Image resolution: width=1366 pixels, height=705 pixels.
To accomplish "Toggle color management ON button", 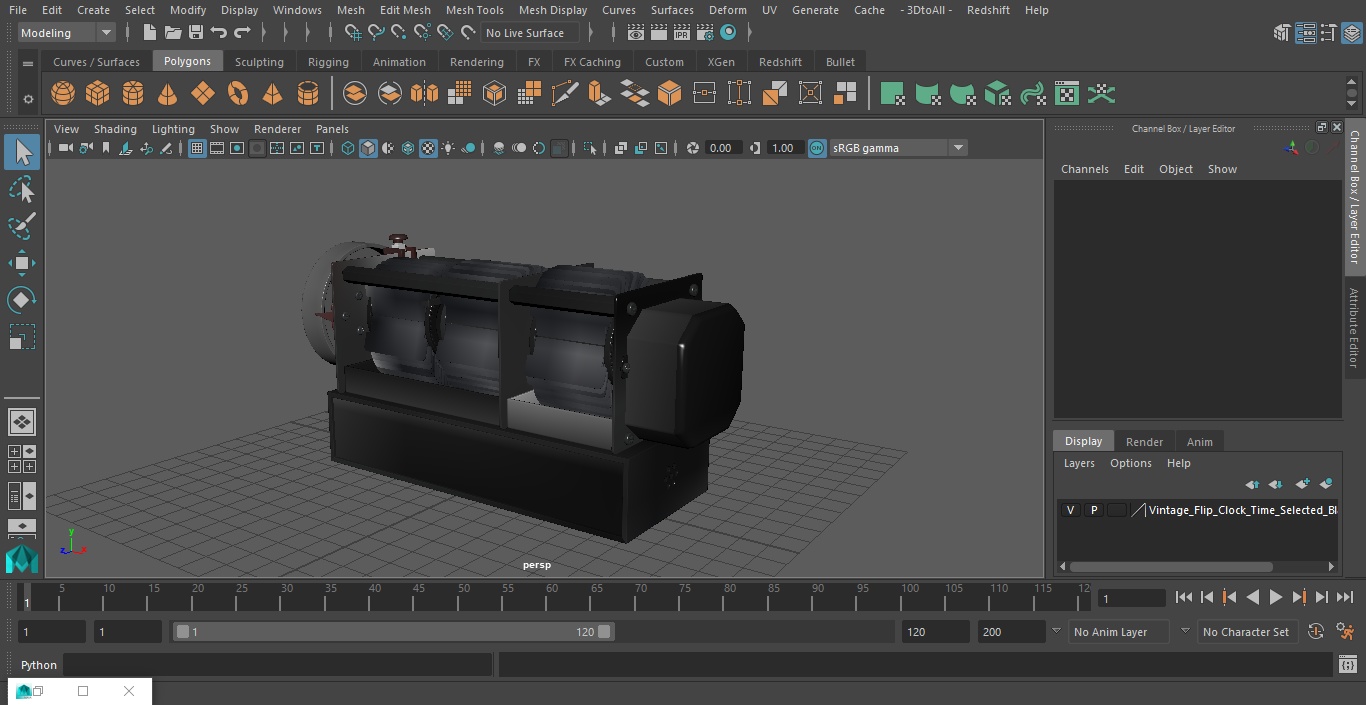I will pyautogui.click(x=817, y=148).
